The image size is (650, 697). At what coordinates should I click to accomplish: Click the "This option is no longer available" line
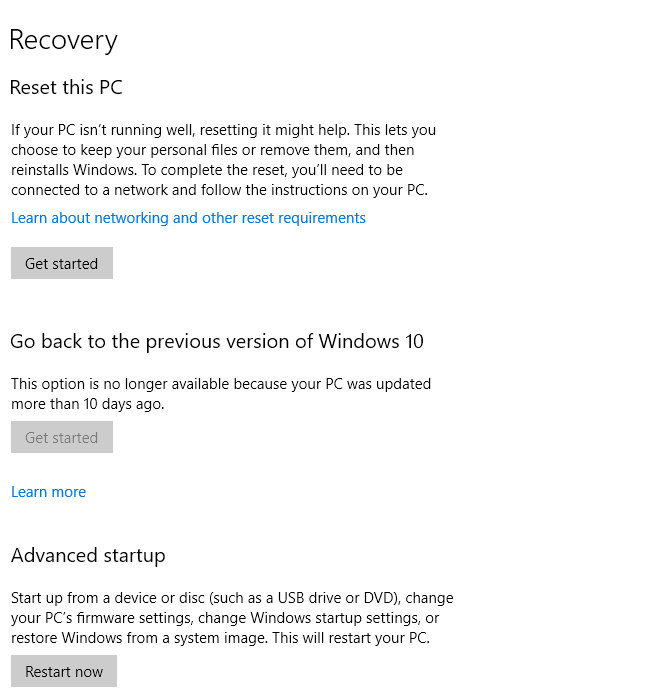click(220, 384)
